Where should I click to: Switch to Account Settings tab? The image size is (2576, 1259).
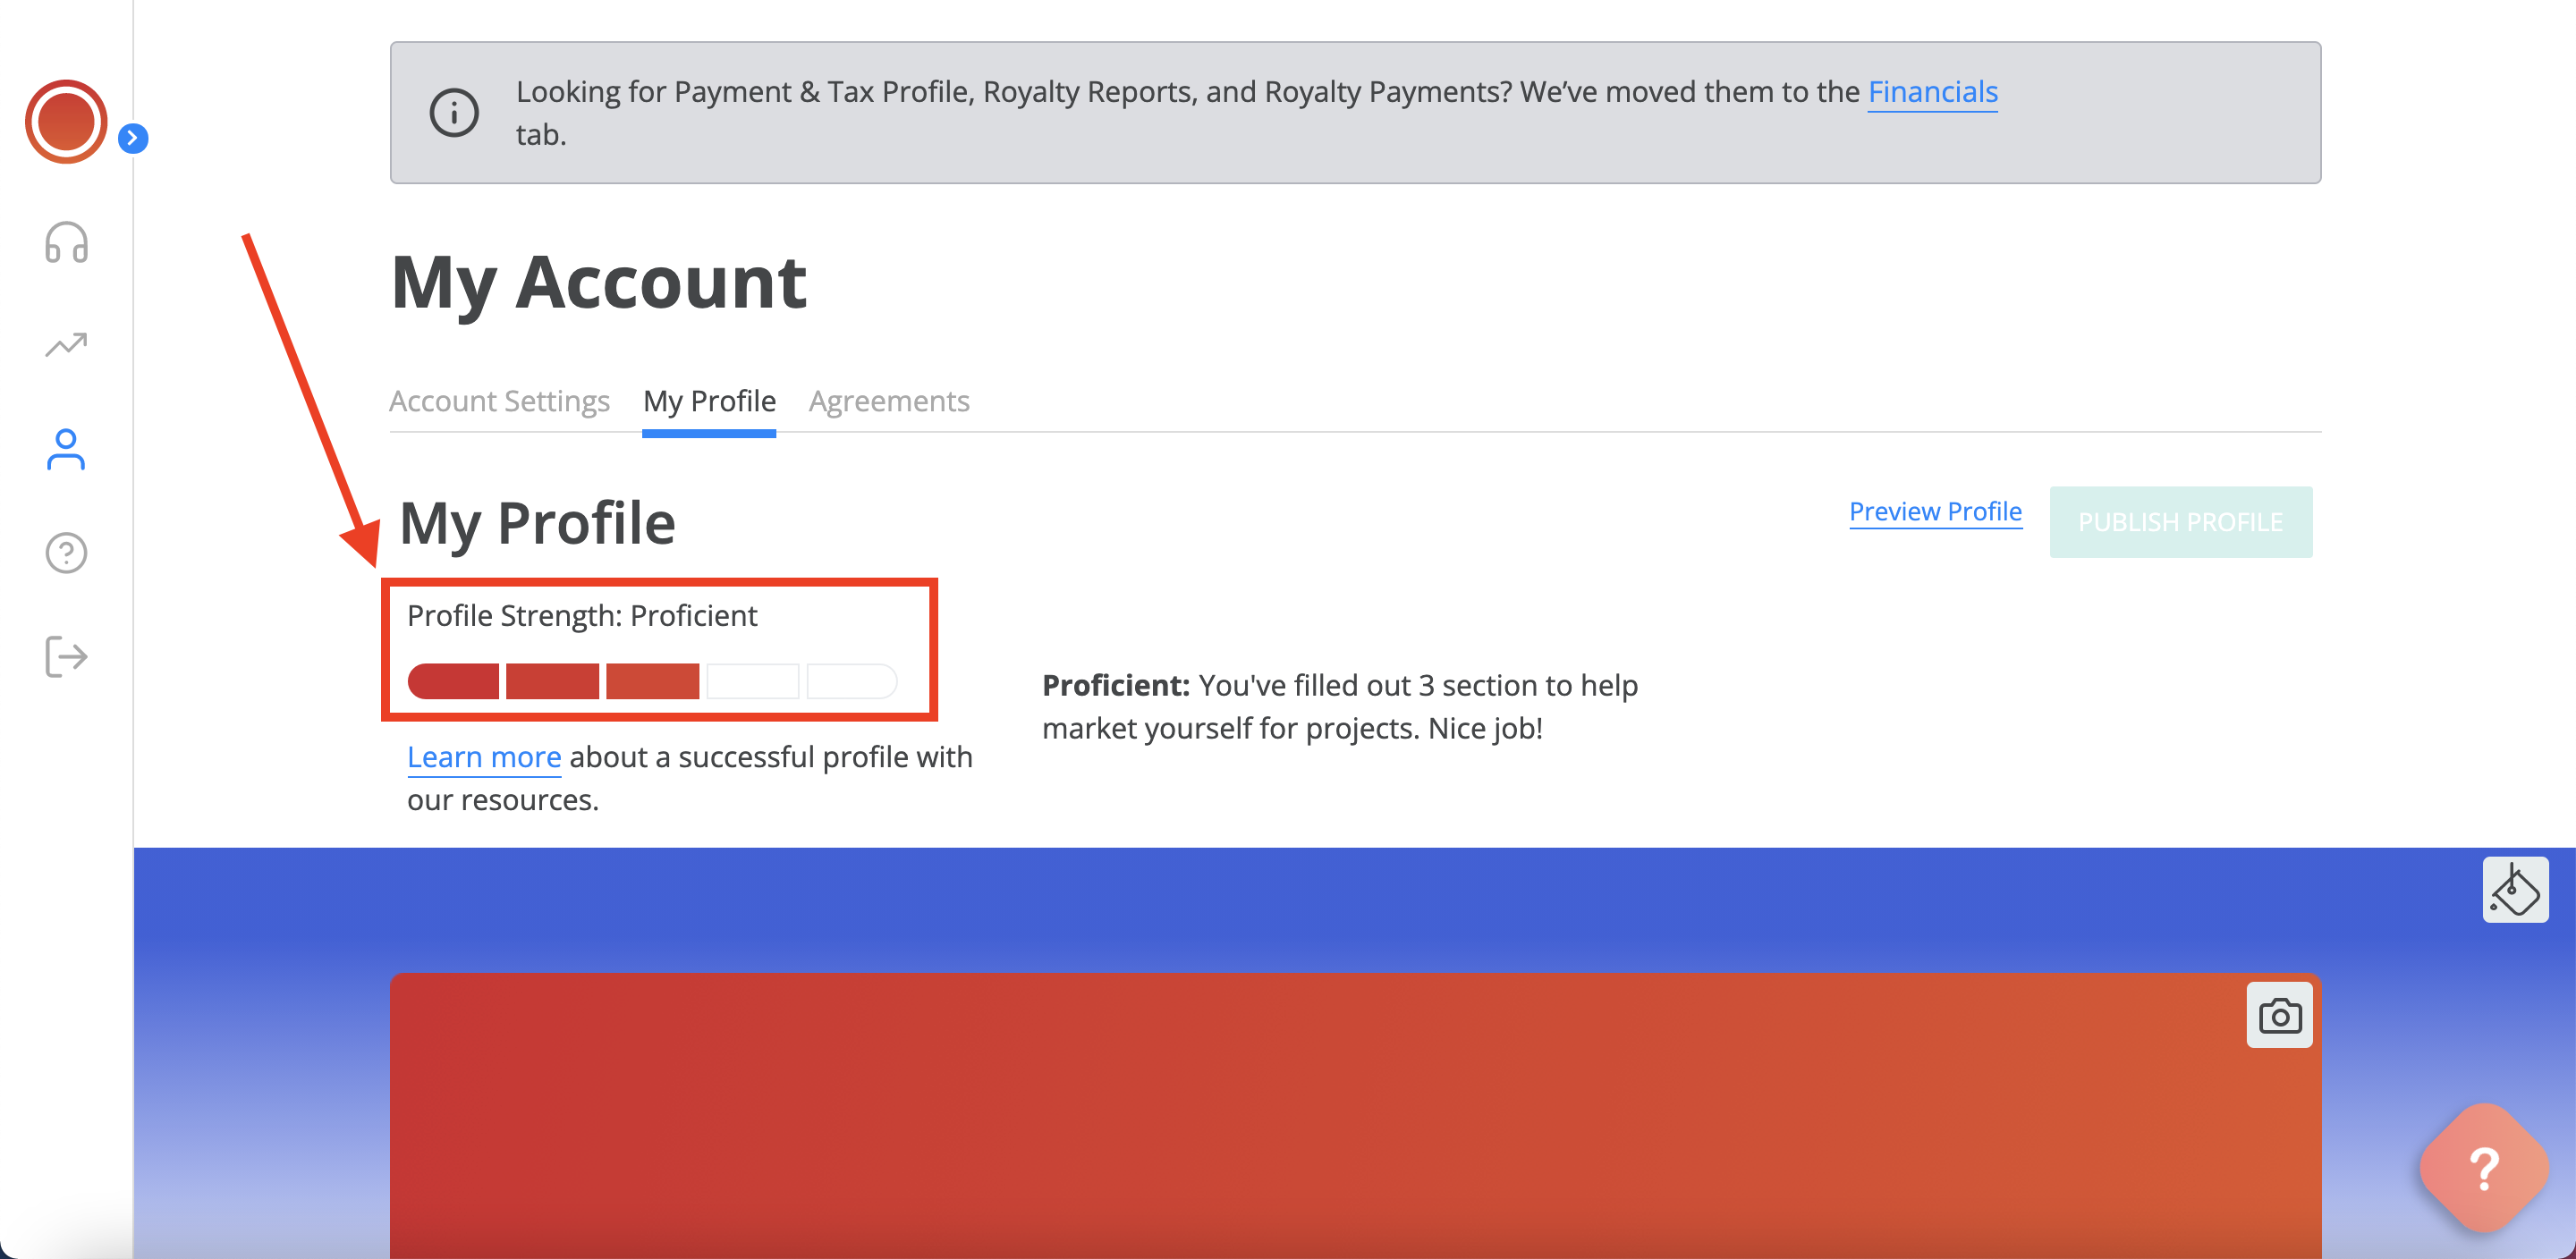(499, 401)
